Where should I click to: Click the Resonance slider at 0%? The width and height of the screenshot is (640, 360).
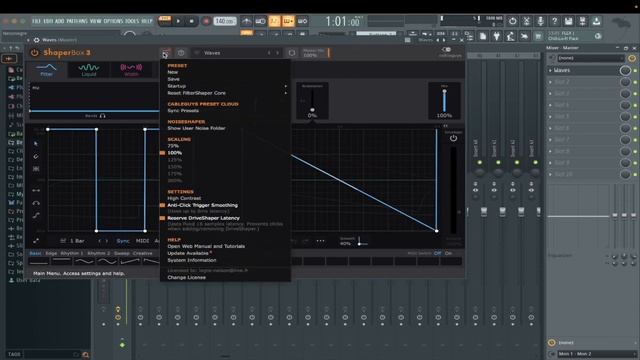(x=312, y=101)
